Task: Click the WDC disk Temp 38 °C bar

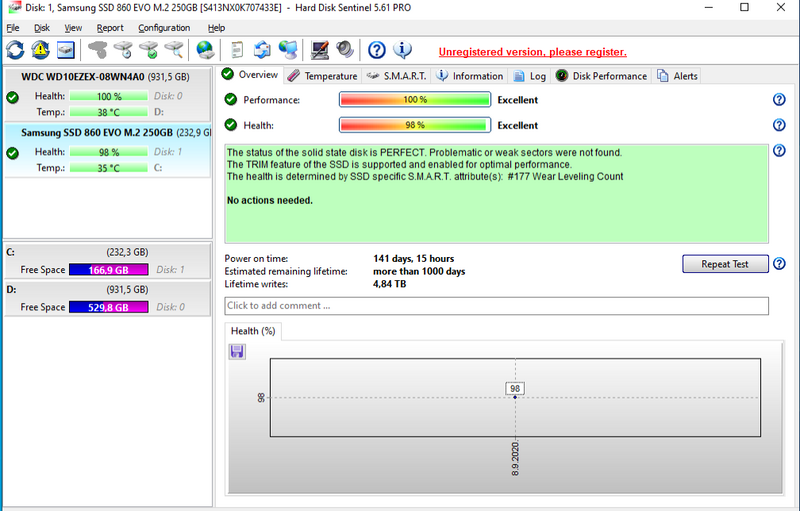Action: [x=109, y=112]
